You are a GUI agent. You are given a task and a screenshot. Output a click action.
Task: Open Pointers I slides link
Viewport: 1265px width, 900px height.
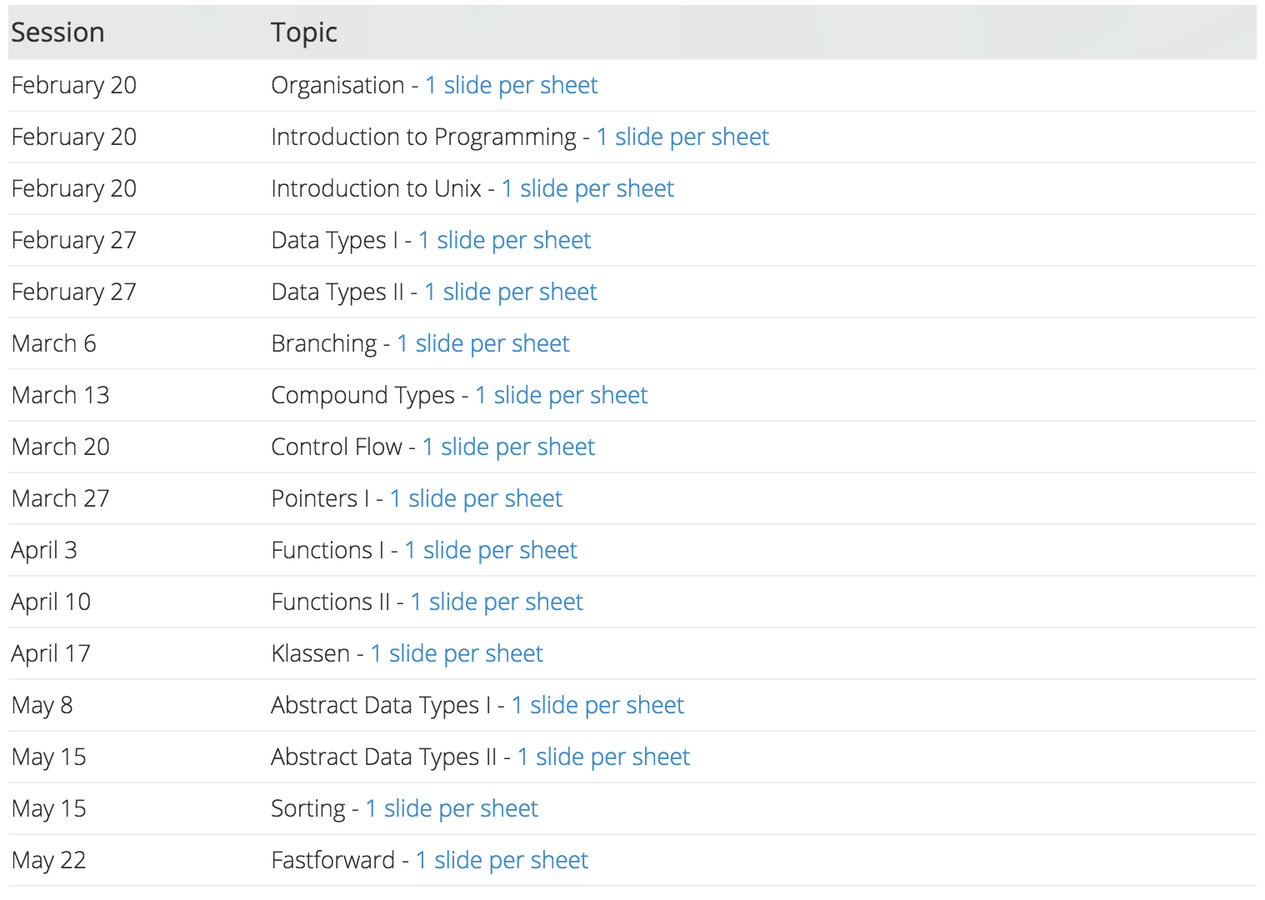pos(476,499)
